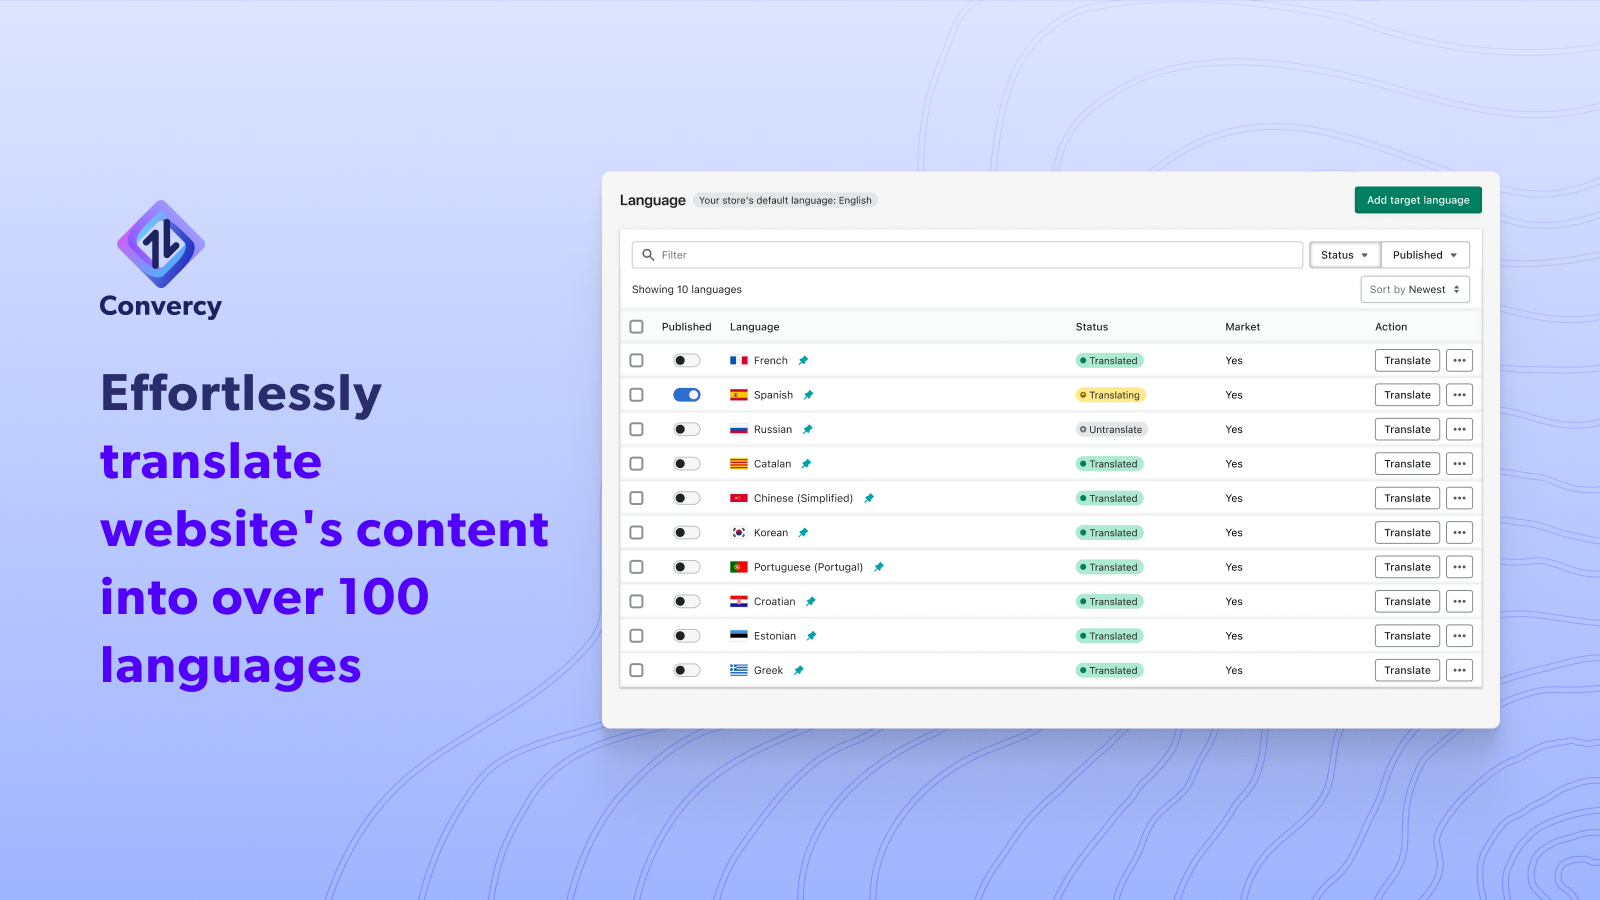Enable the Estonian published toggle
This screenshot has width=1600, height=900.
pos(686,636)
